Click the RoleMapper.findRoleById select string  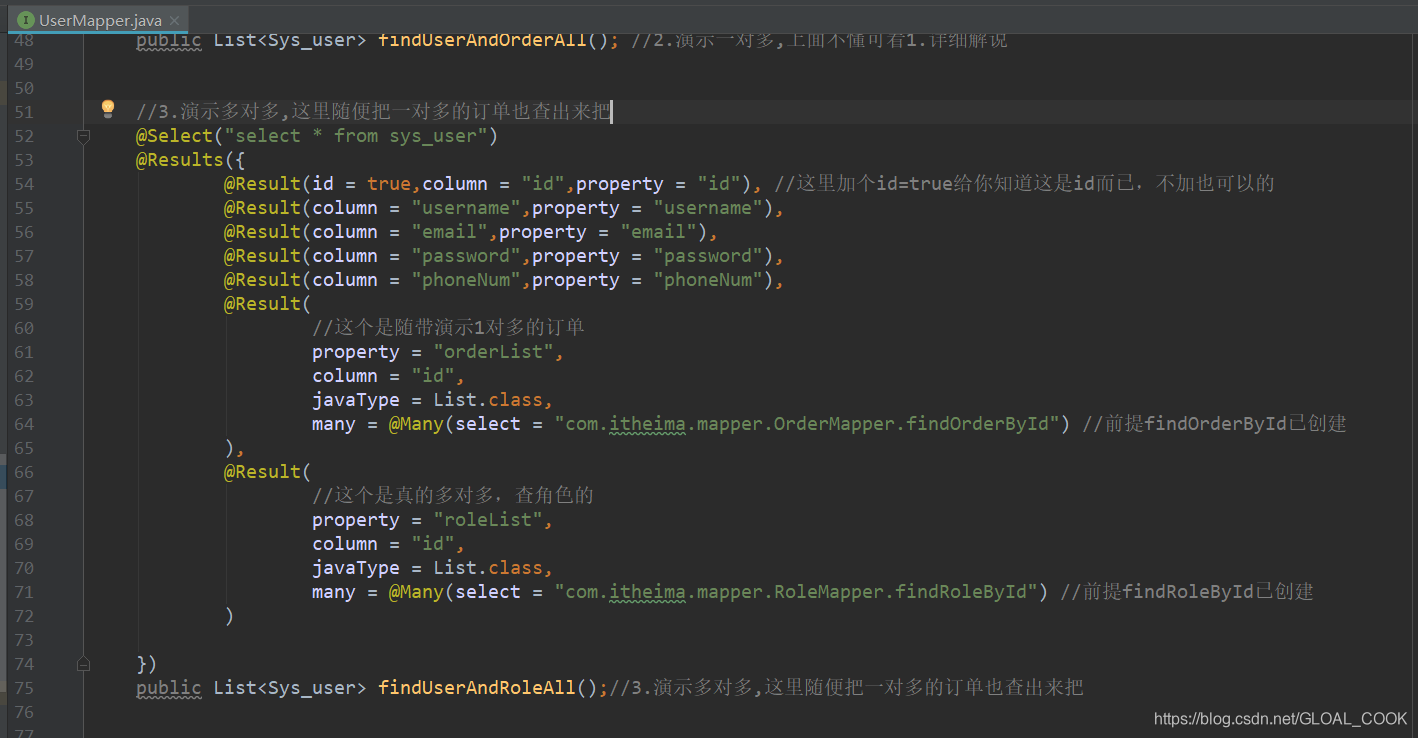coord(796,592)
